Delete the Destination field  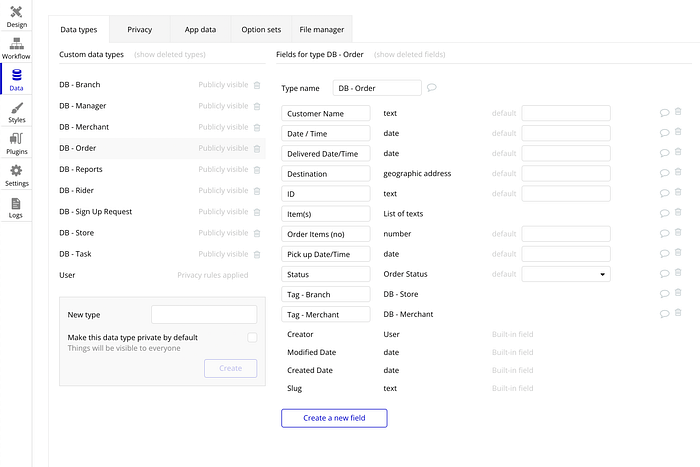pos(678,172)
